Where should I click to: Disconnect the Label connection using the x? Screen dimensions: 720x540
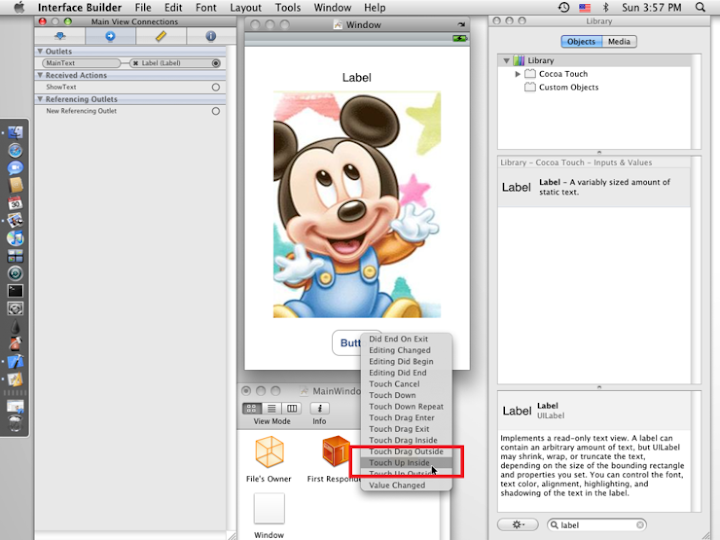coord(136,63)
